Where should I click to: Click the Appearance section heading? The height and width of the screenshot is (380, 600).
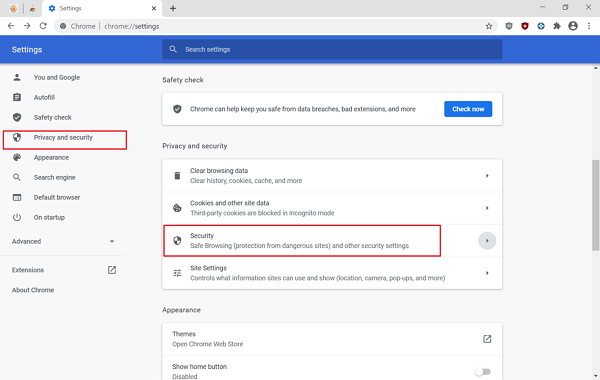(181, 310)
